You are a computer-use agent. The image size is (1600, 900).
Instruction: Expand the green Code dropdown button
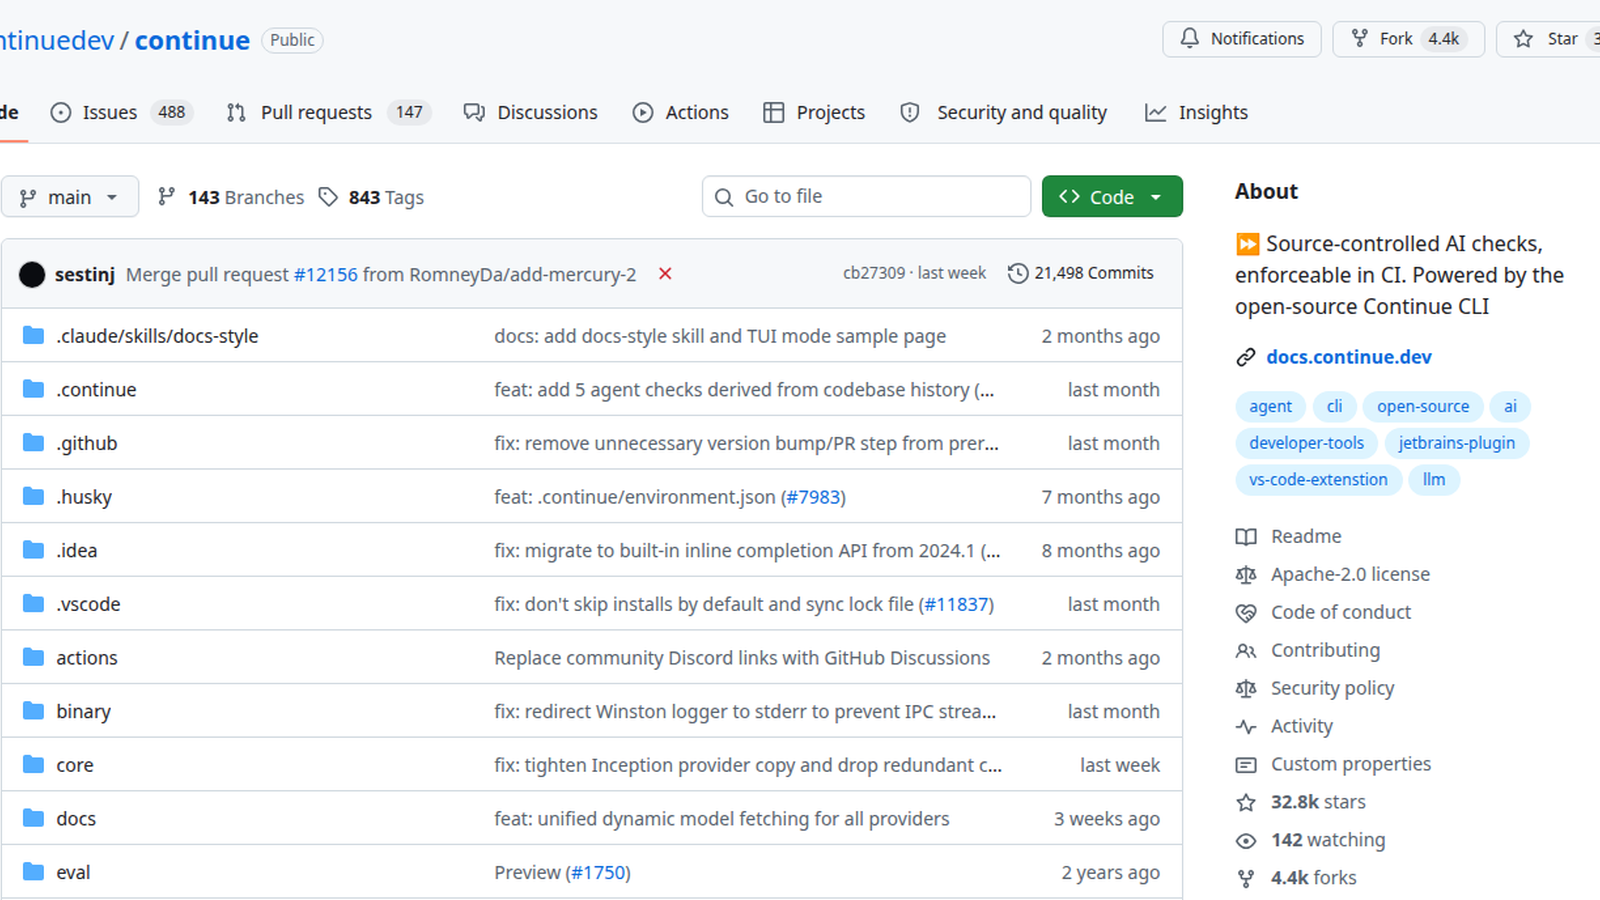tap(1112, 197)
